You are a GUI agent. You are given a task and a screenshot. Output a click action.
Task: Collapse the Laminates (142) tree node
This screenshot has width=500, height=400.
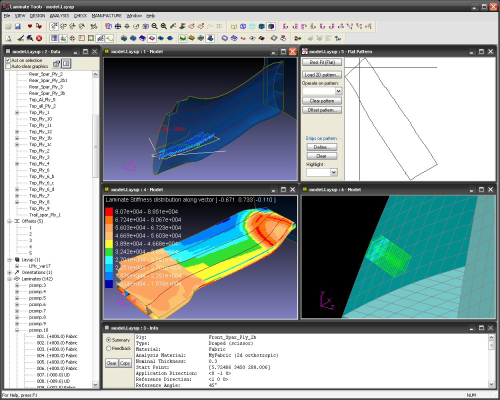click(x=10, y=279)
